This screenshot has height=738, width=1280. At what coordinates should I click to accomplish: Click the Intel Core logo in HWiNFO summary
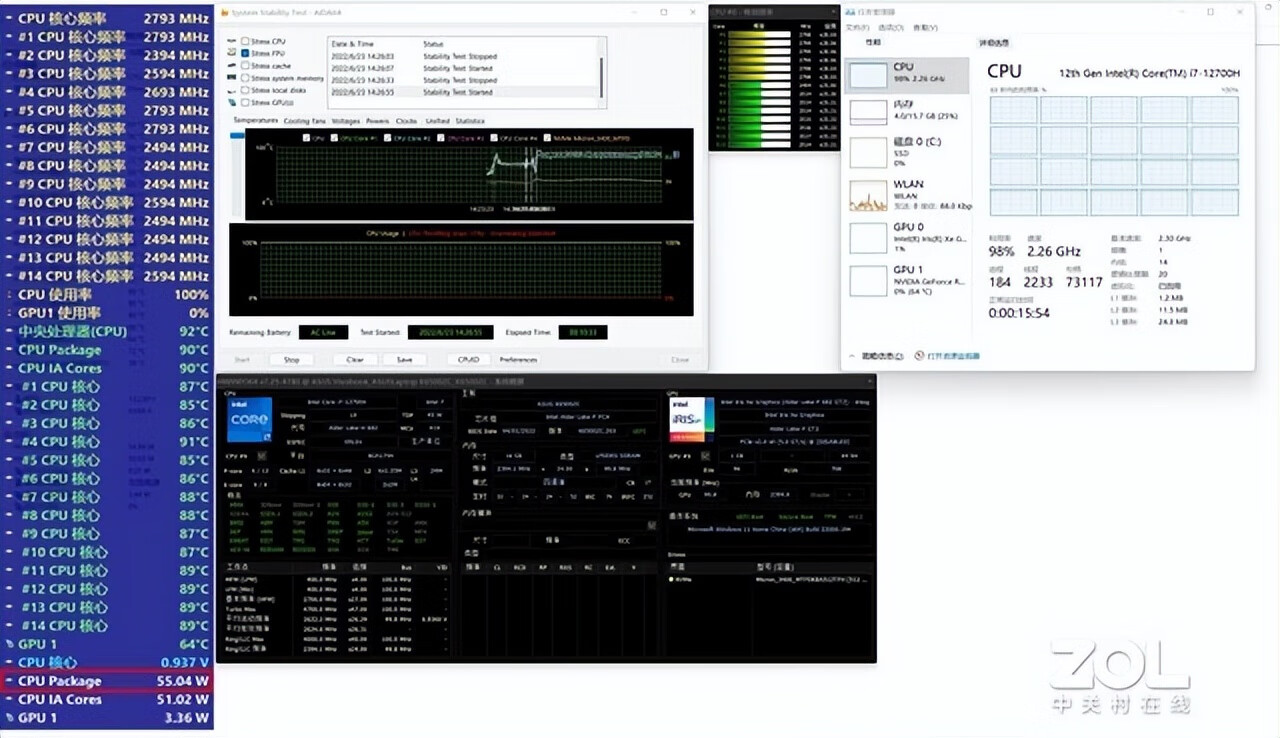pyautogui.click(x=249, y=419)
